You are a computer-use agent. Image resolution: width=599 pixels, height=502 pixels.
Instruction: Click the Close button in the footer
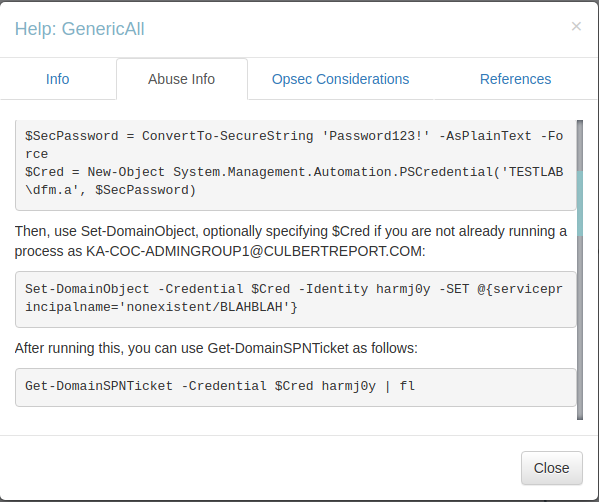point(552,468)
